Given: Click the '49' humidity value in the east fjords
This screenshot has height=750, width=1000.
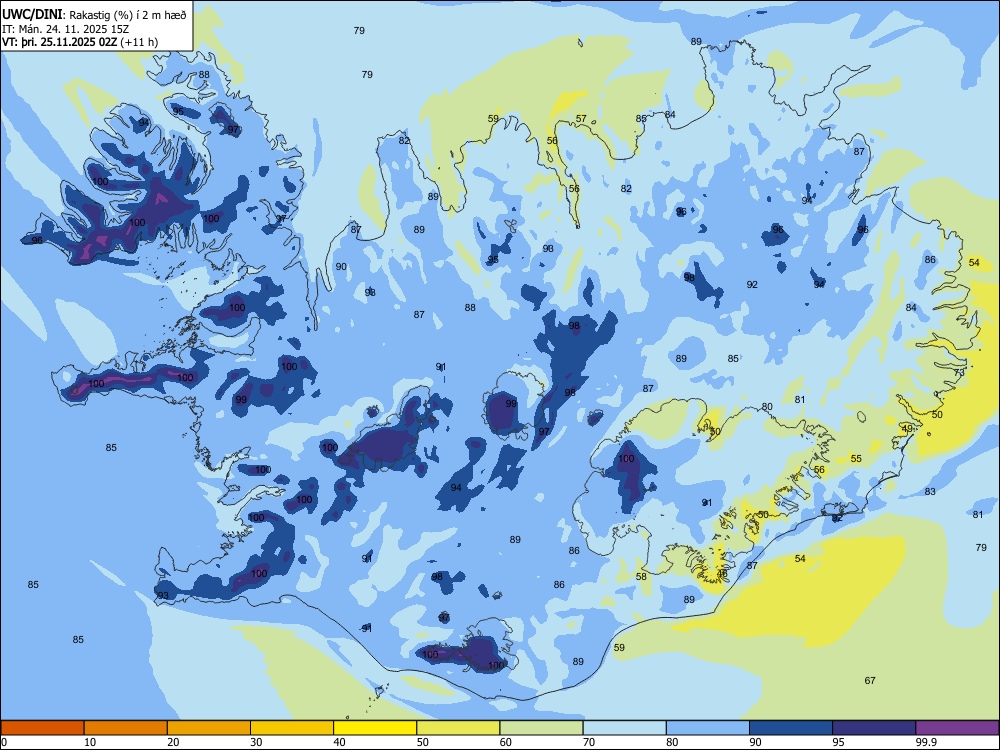Looking at the screenshot, I should click(x=907, y=429).
